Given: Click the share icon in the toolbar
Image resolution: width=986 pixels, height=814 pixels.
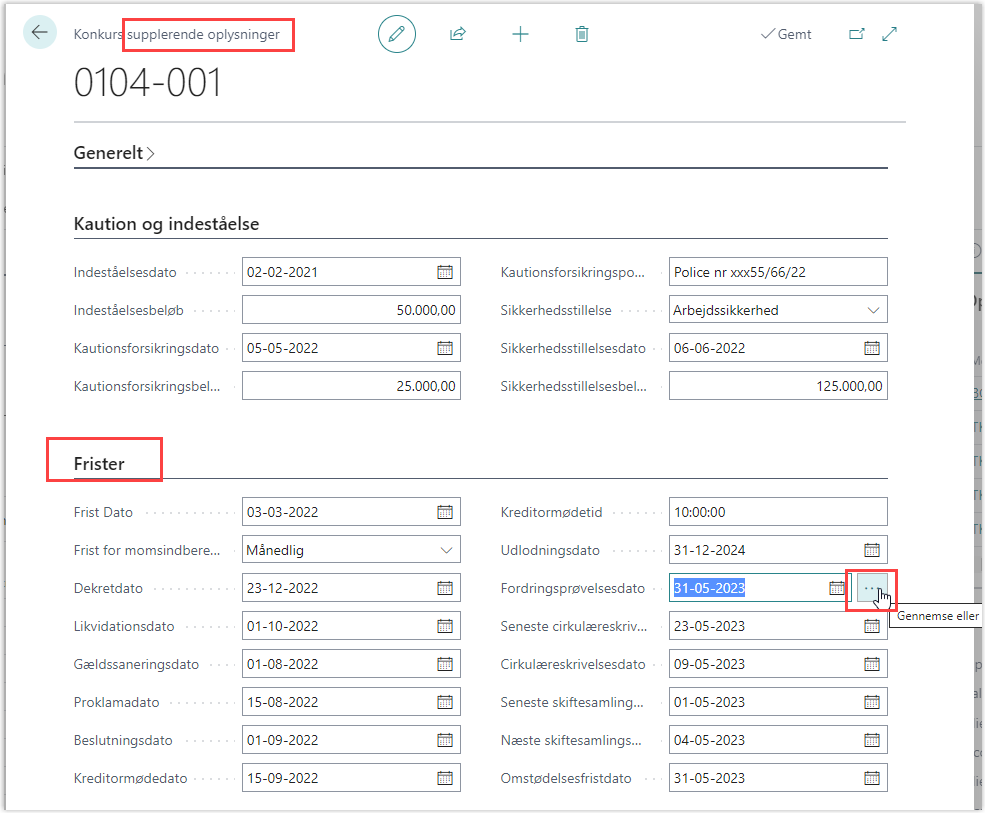Looking at the screenshot, I should click(x=458, y=34).
